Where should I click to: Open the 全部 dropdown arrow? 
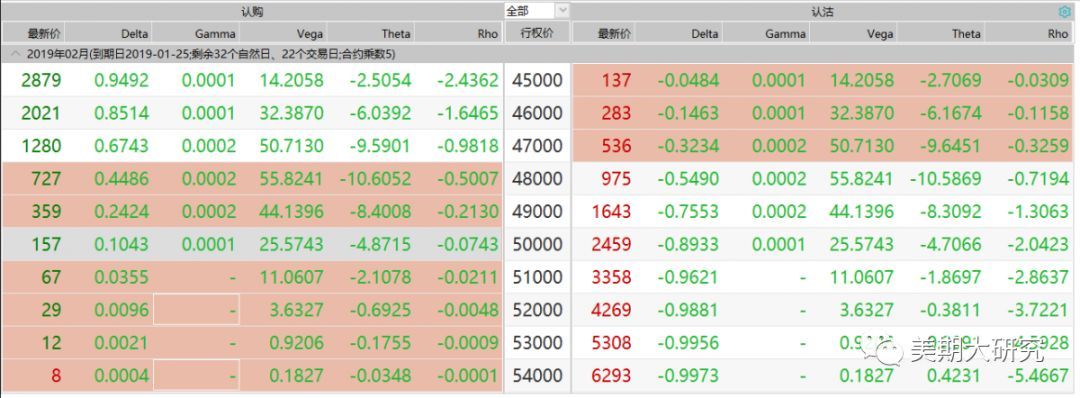point(562,11)
